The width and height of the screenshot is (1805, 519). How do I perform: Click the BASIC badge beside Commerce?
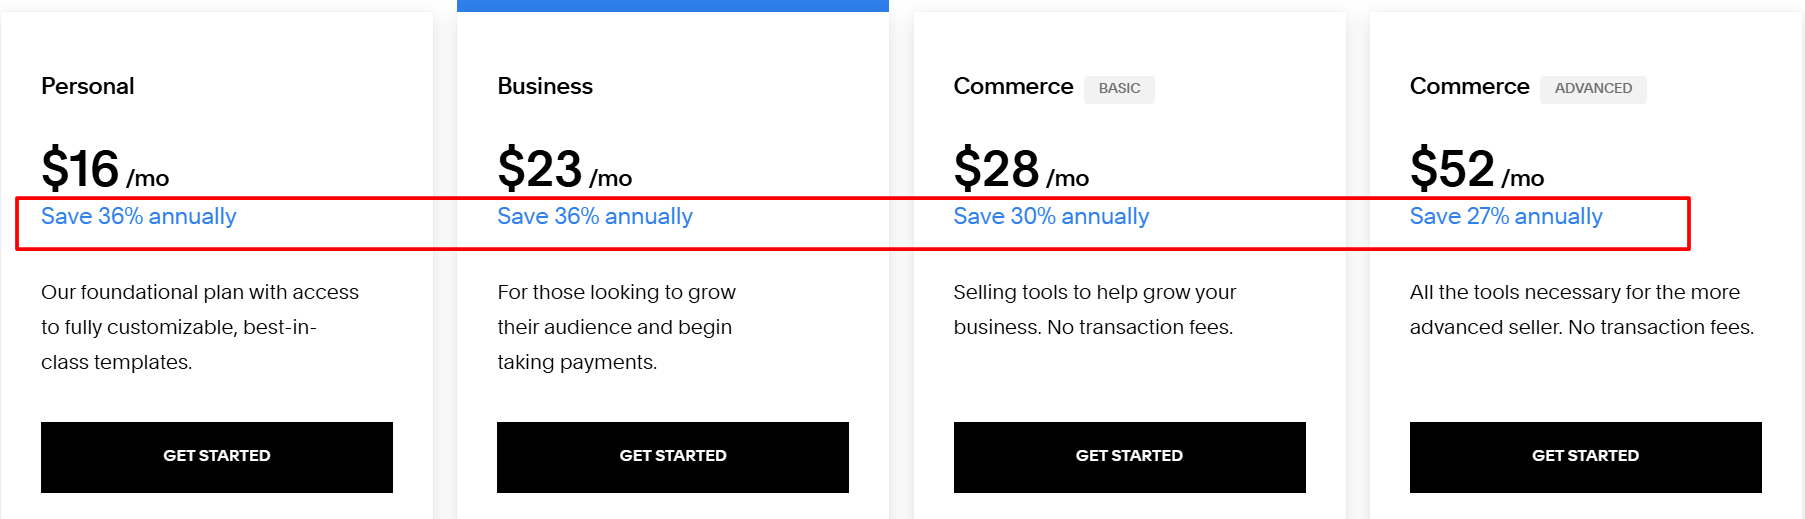[x=1119, y=89]
